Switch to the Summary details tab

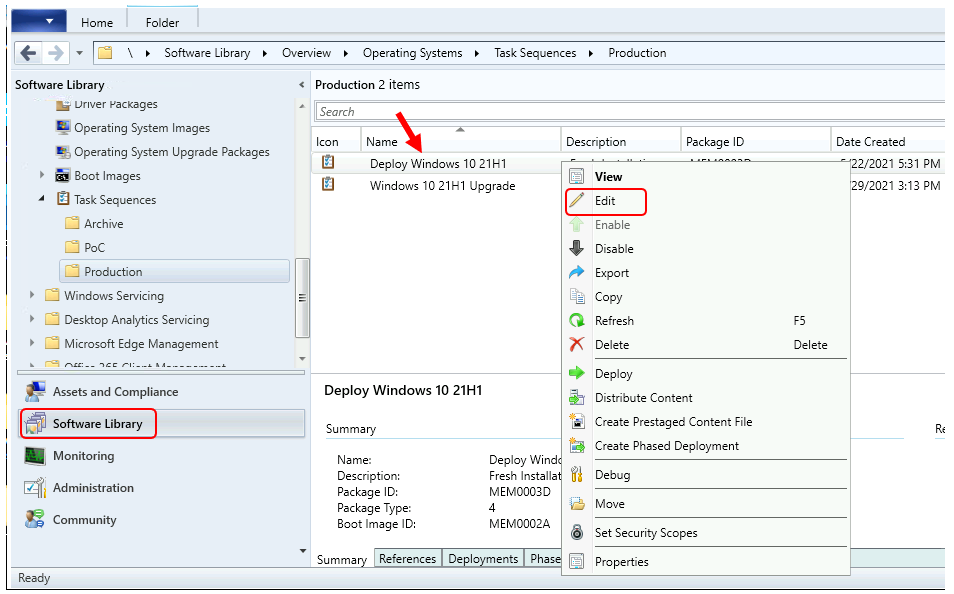pyautogui.click(x=341, y=559)
